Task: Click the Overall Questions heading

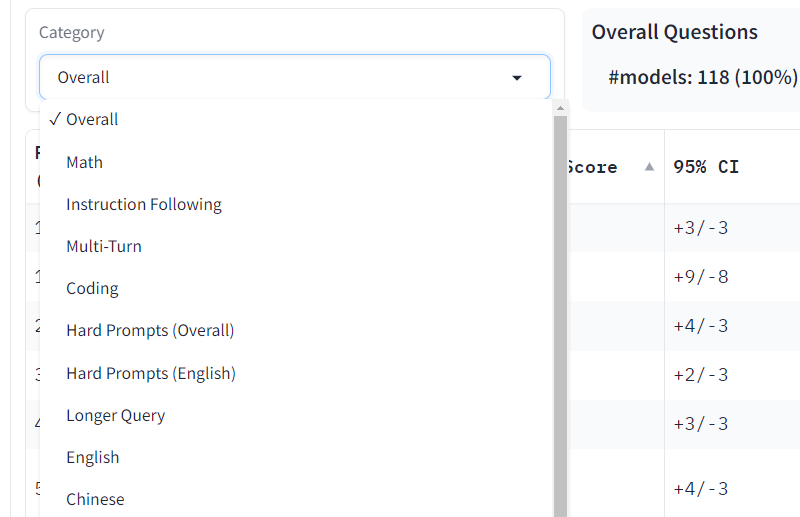Action: (x=675, y=32)
